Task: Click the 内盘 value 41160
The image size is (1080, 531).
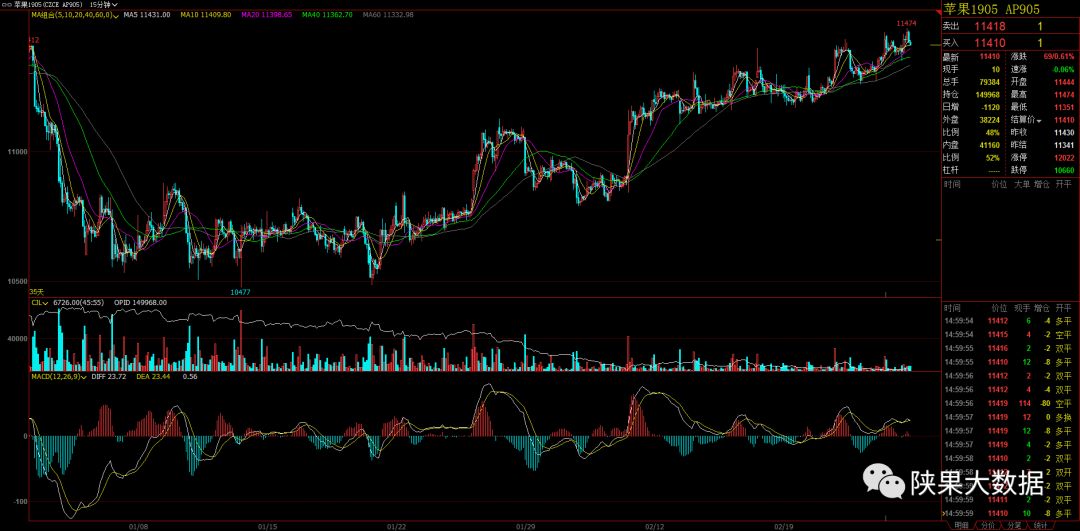Action: pos(990,145)
